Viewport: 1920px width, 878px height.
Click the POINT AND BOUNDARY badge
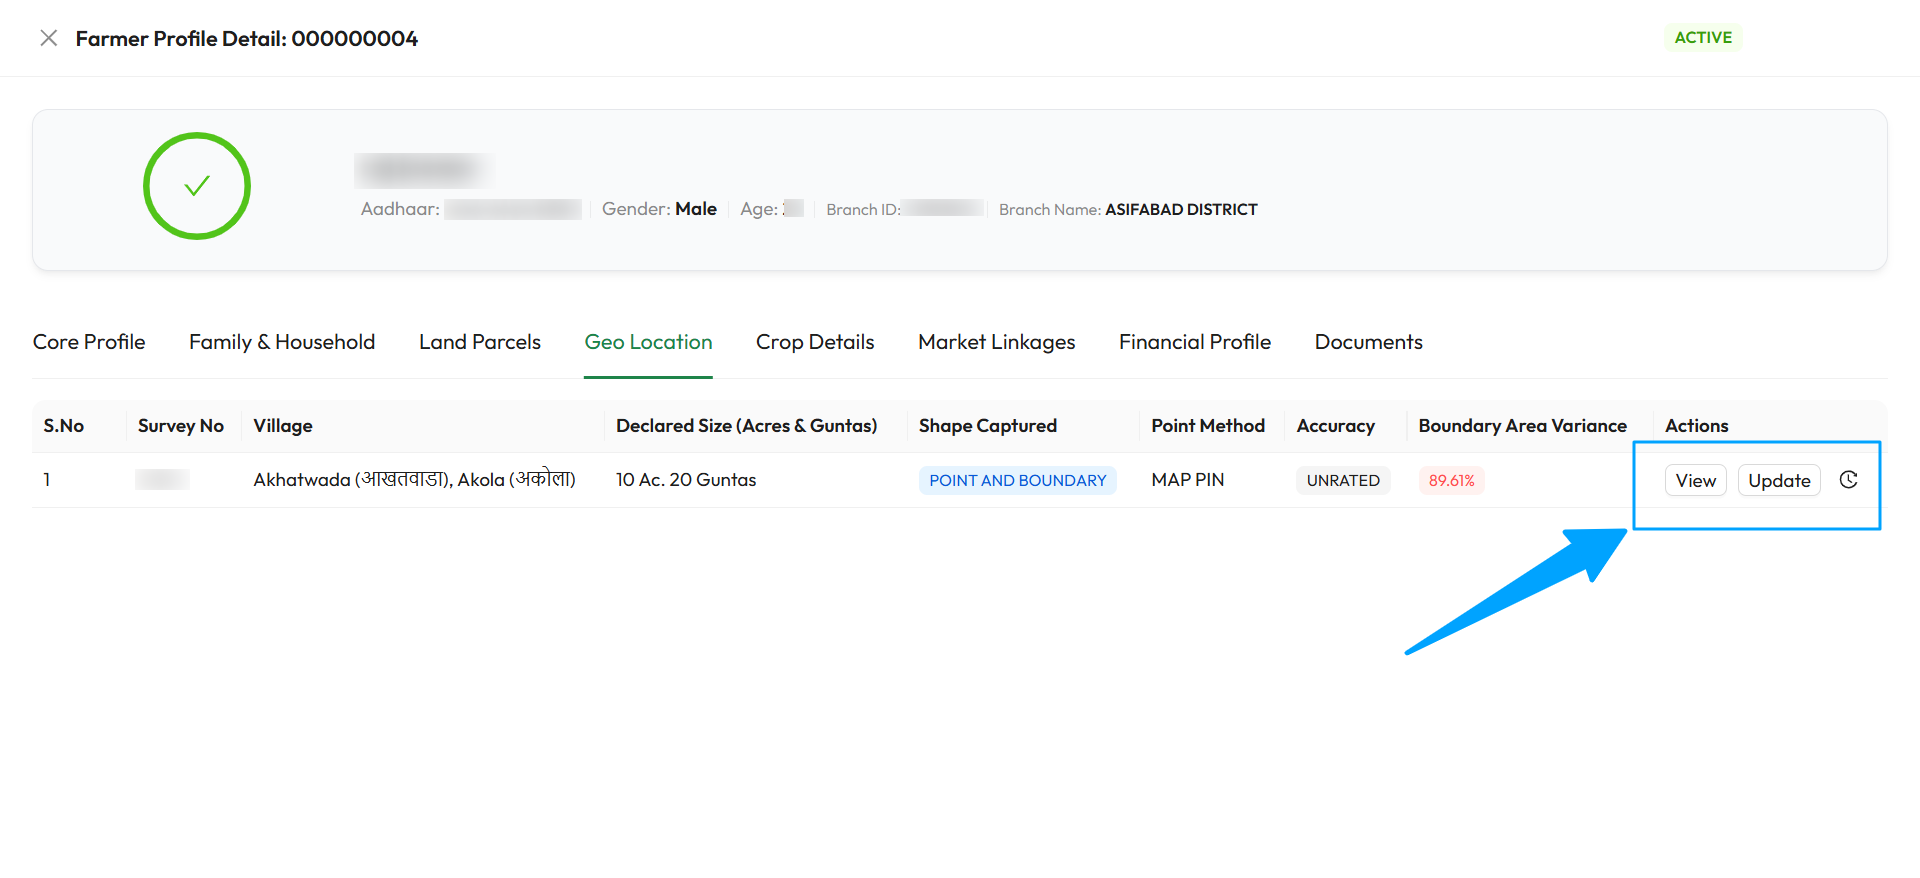tap(1018, 480)
